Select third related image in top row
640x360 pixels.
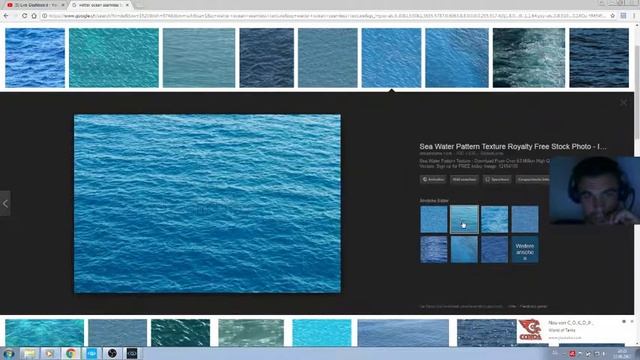pyautogui.click(x=494, y=219)
